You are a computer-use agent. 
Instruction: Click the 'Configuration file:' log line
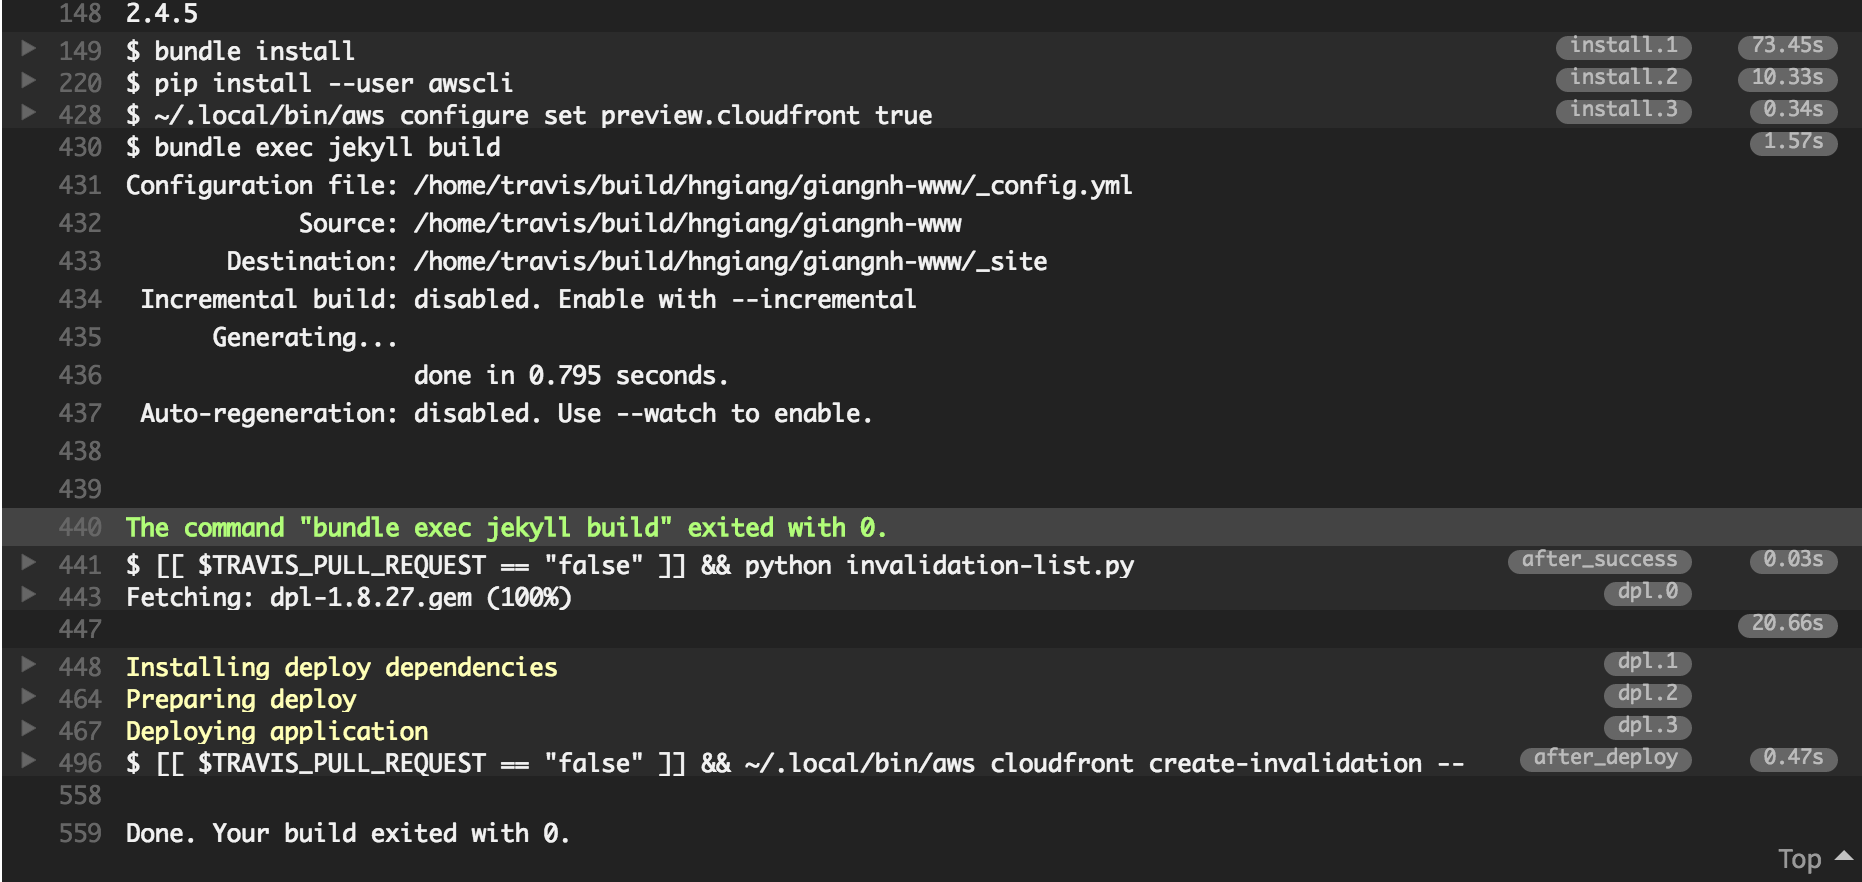click(629, 185)
